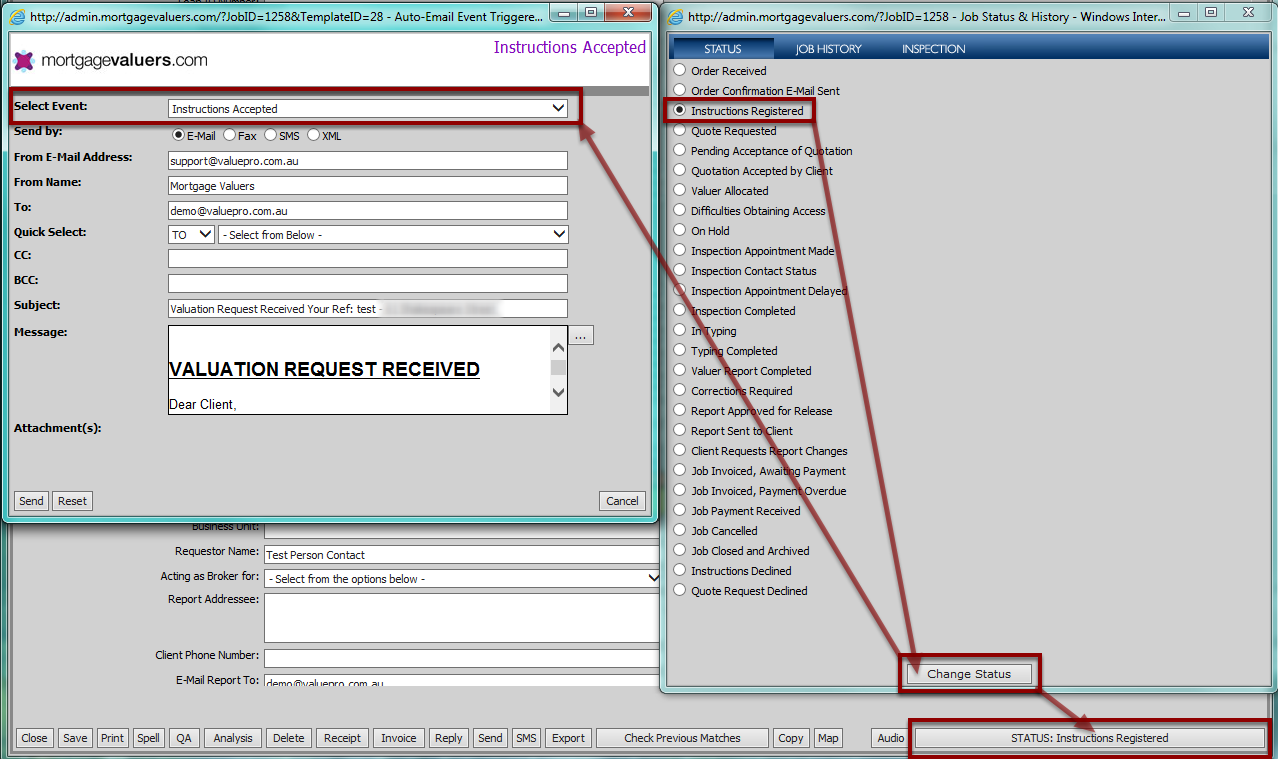Image resolution: width=1278 pixels, height=759 pixels.
Task: Click the Subject field
Action: (368, 309)
